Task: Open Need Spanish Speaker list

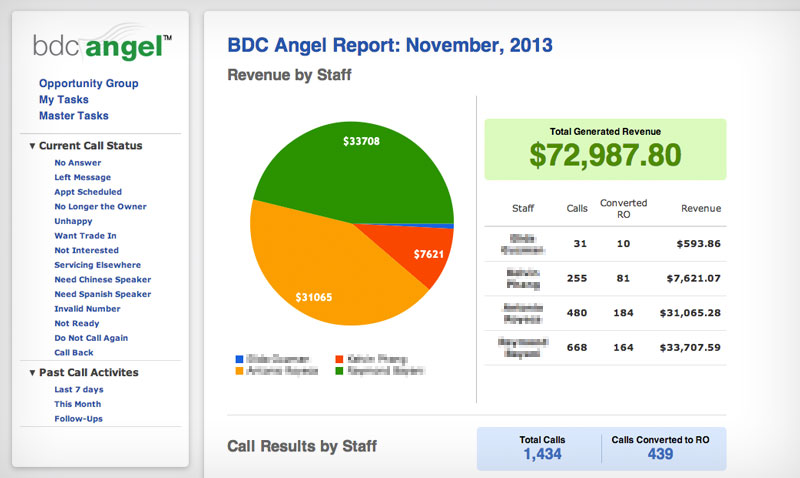Action: point(102,295)
